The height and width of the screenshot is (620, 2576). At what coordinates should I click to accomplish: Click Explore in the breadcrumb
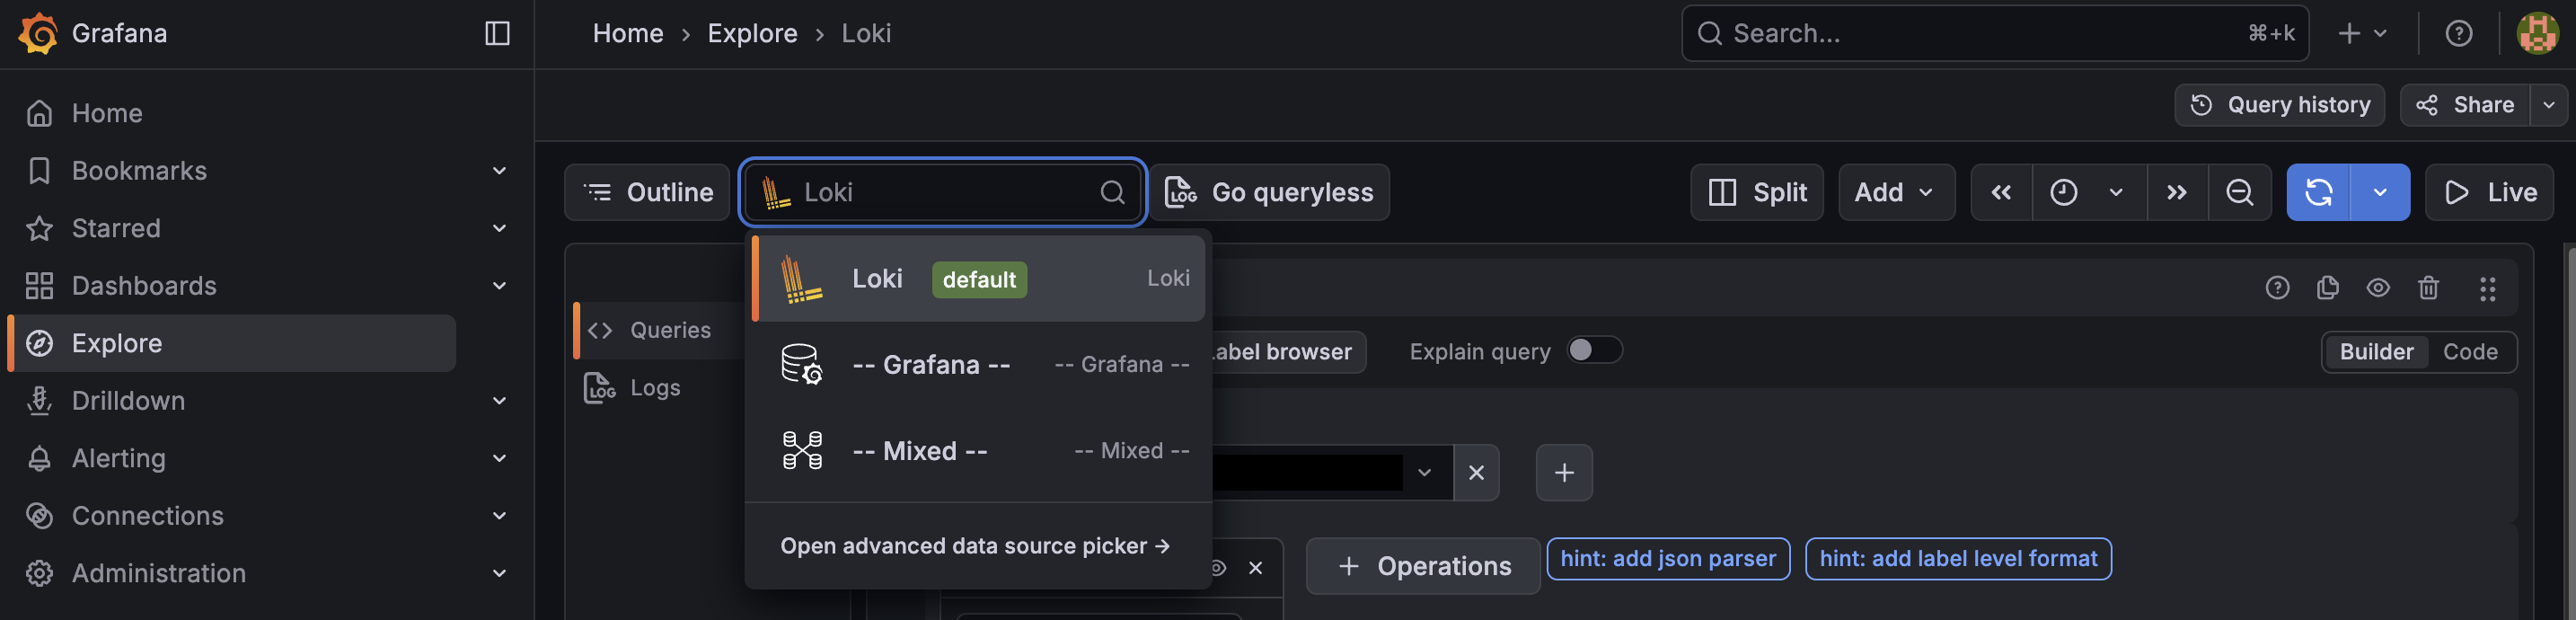tap(752, 33)
